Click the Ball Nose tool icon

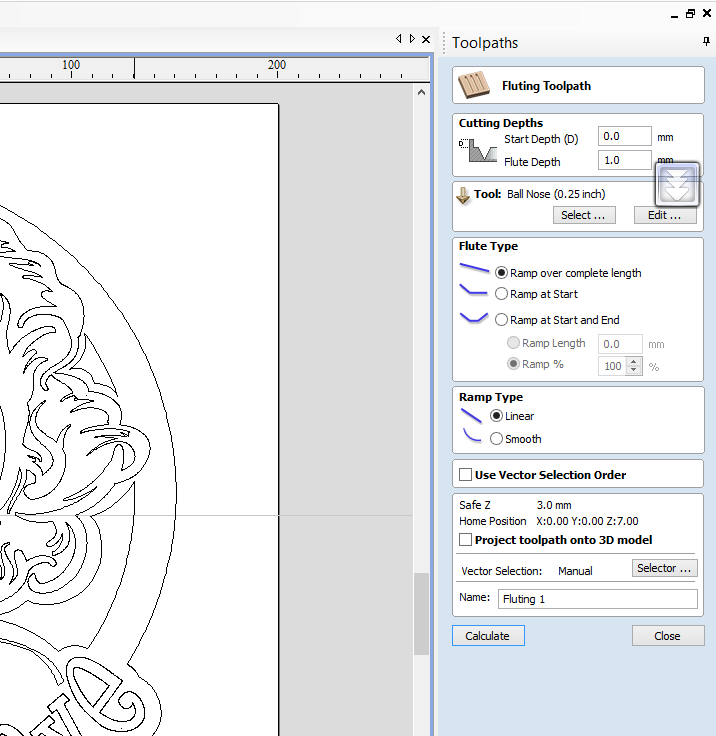(x=463, y=195)
